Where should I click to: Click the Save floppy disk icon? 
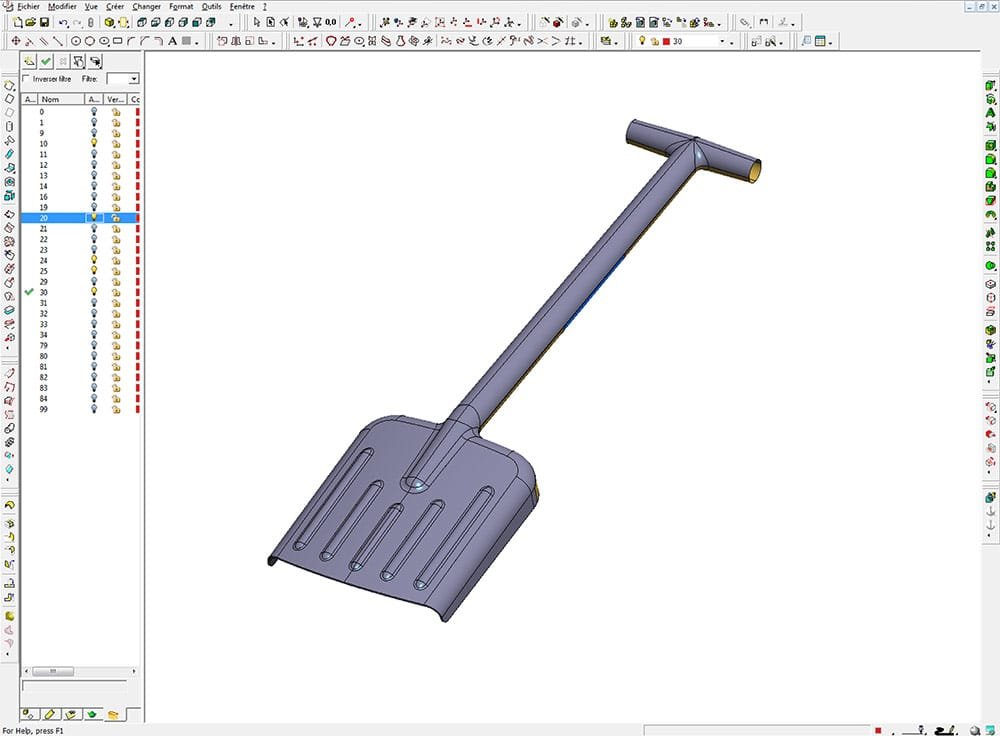point(43,22)
